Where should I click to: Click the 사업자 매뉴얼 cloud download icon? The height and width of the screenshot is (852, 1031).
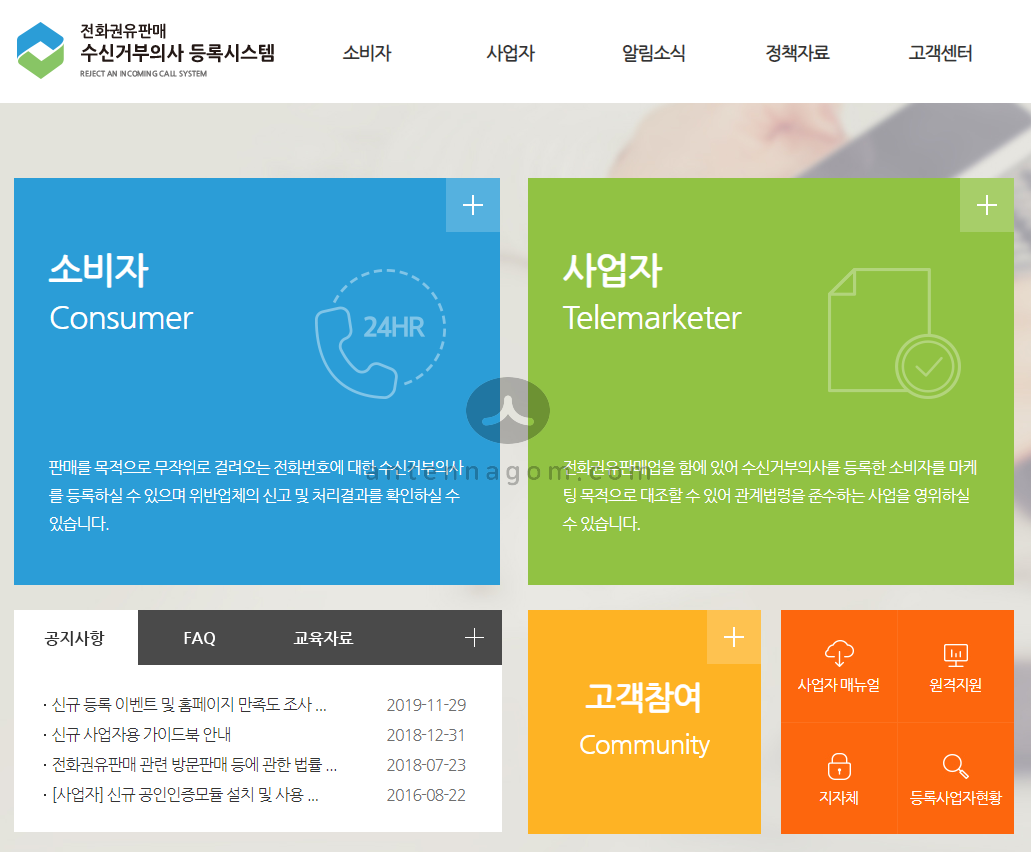coord(839,653)
